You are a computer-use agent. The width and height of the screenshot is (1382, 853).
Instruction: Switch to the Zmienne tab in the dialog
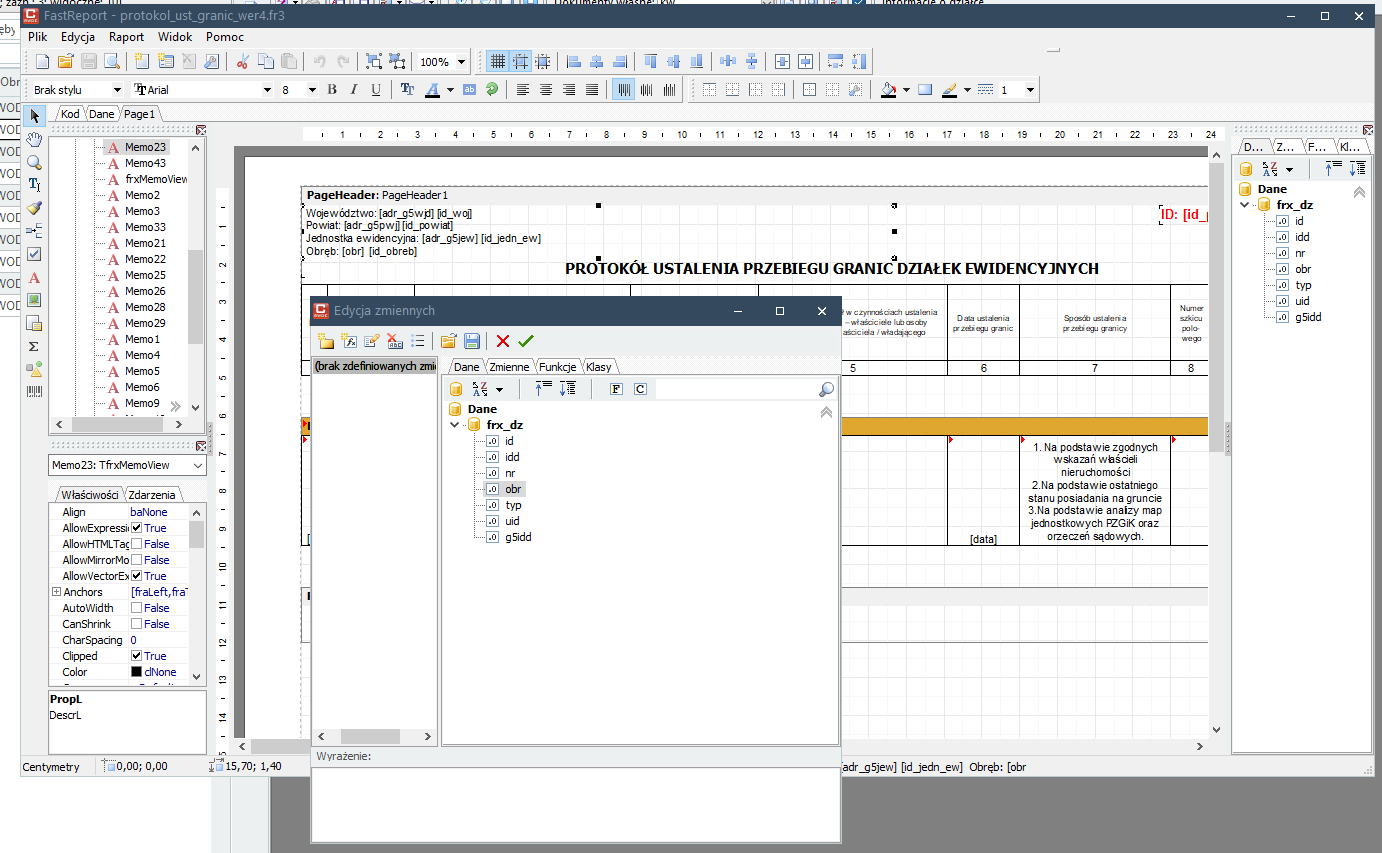509,367
